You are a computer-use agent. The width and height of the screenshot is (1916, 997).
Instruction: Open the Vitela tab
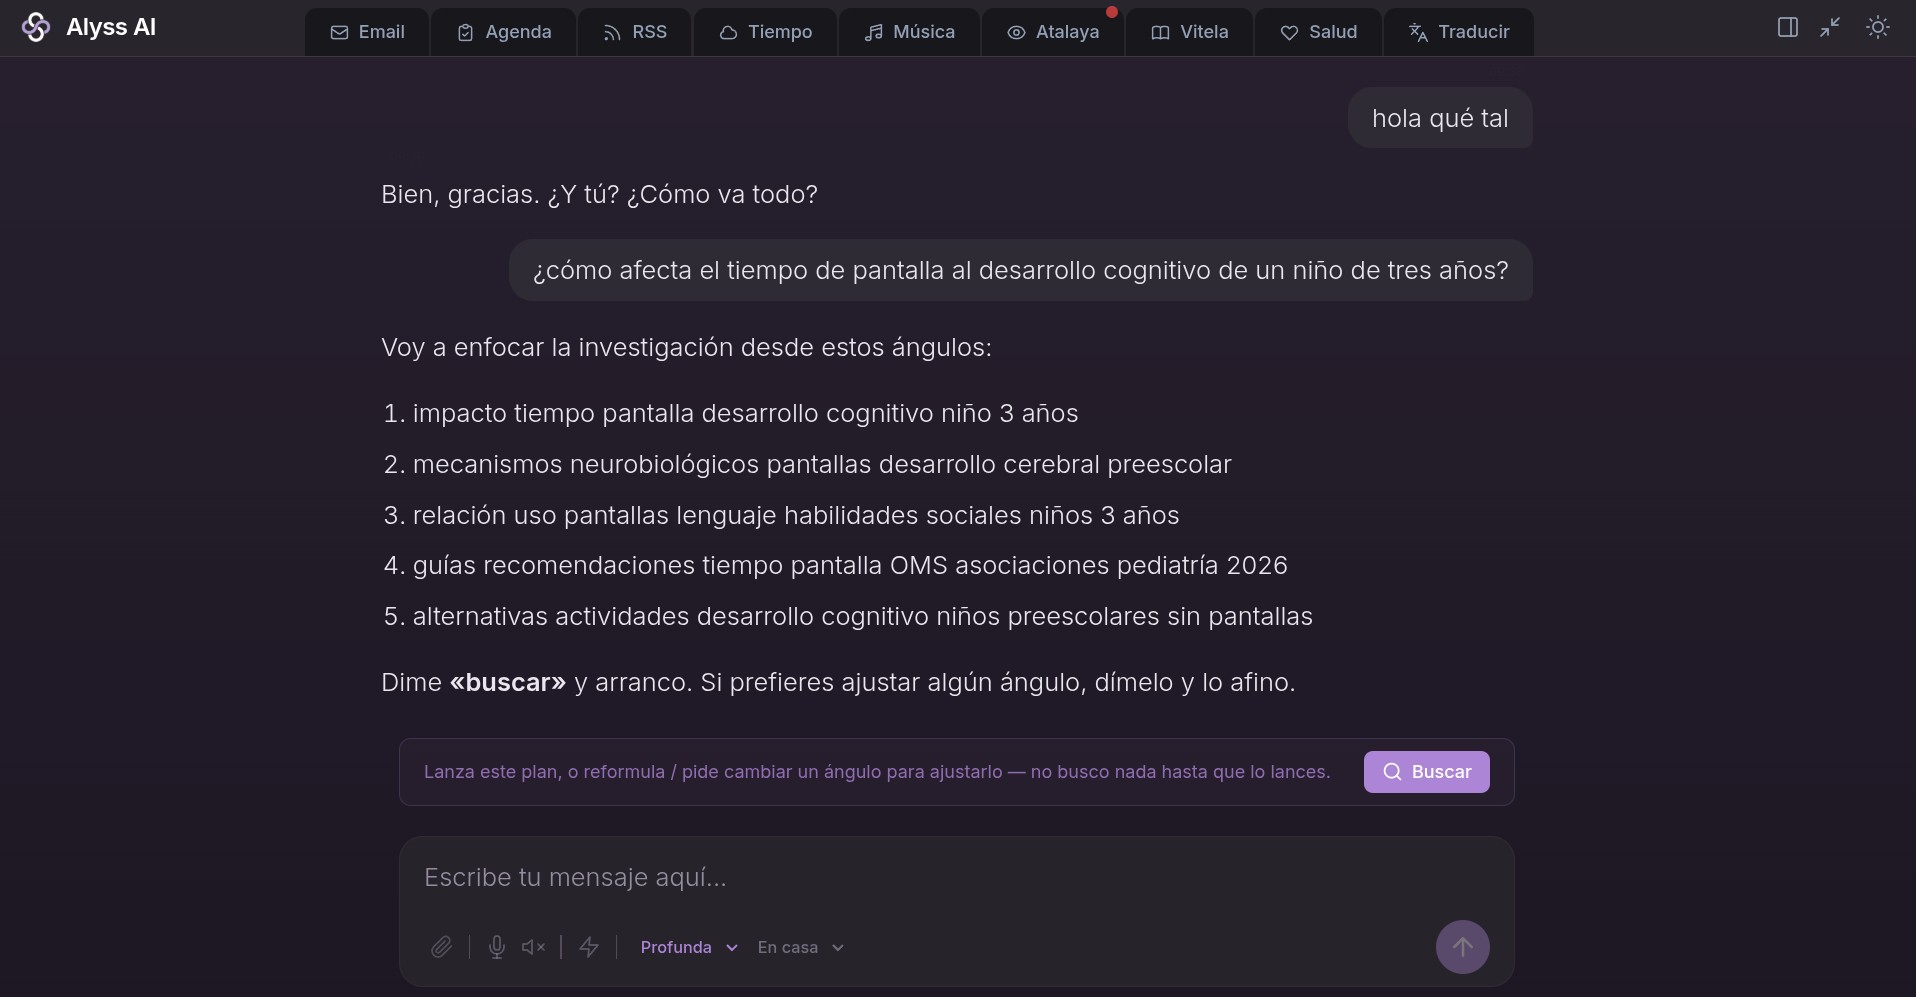point(1190,32)
